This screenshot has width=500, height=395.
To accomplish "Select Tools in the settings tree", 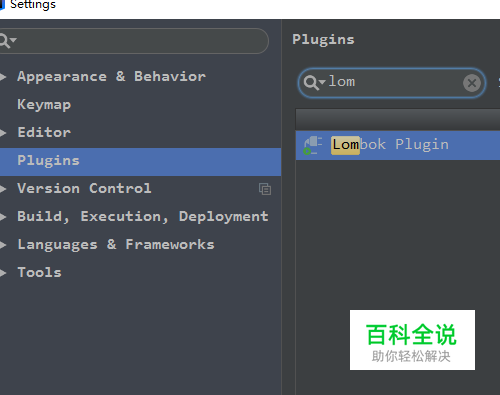I will point(39,272).
